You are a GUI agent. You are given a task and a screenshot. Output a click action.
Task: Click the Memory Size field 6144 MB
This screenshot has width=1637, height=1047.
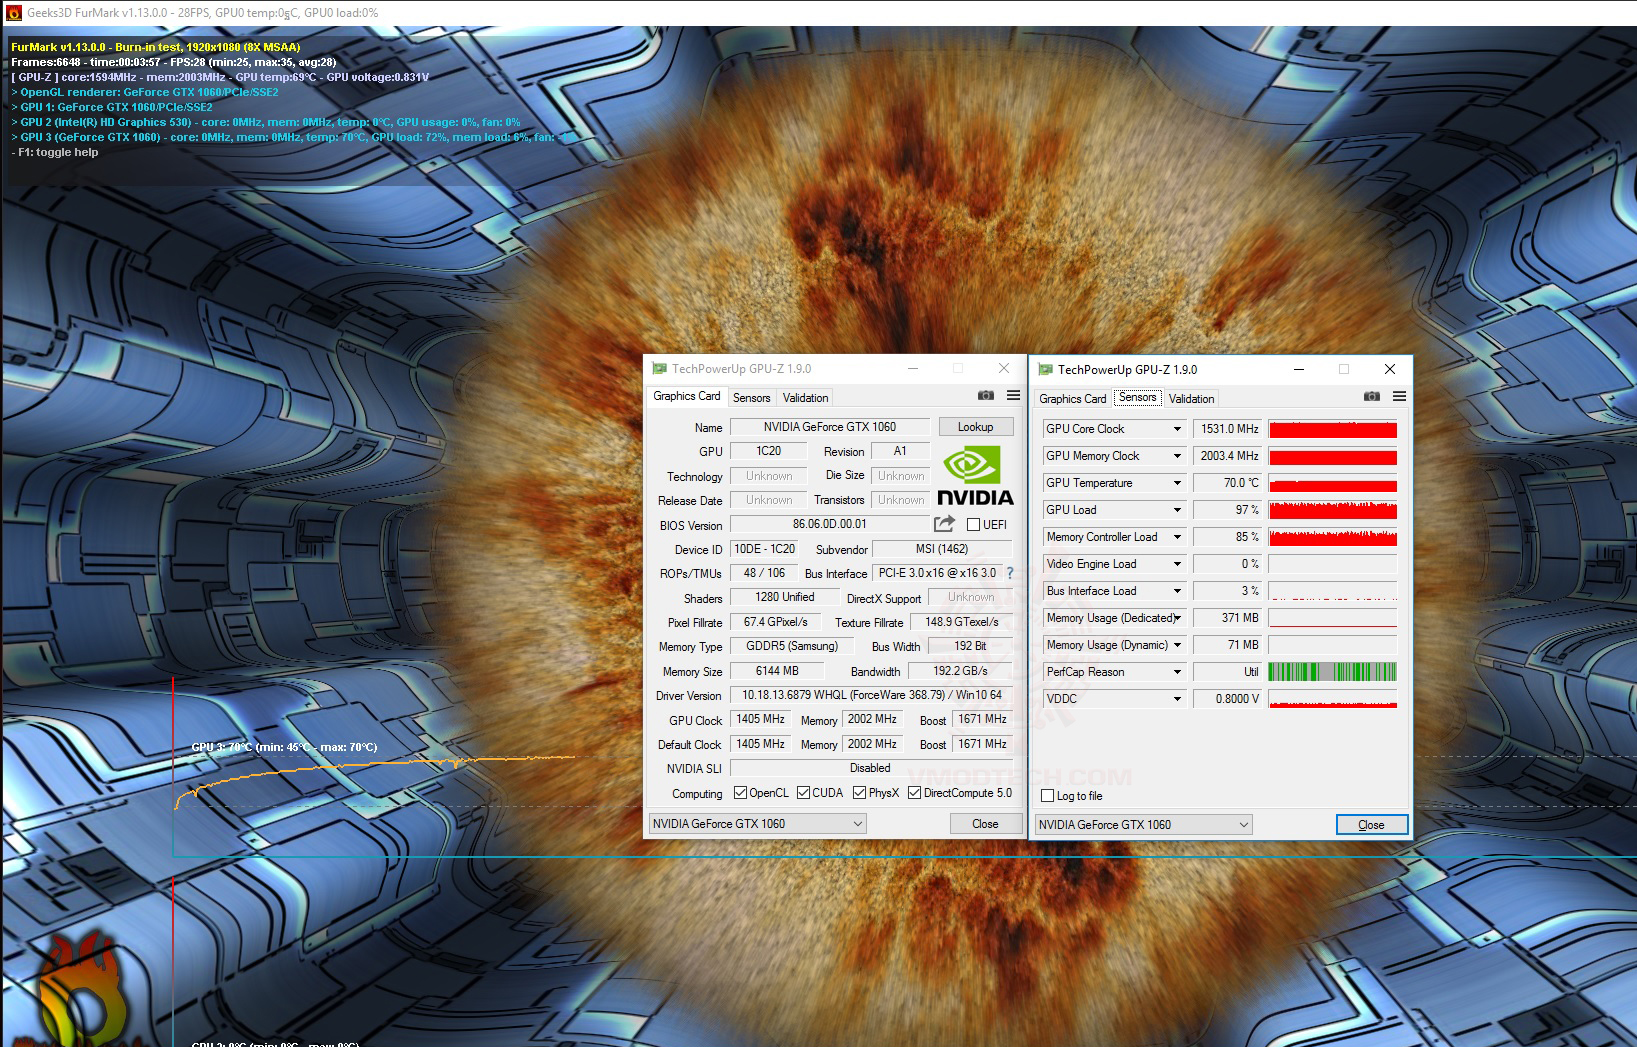(777, 671)
